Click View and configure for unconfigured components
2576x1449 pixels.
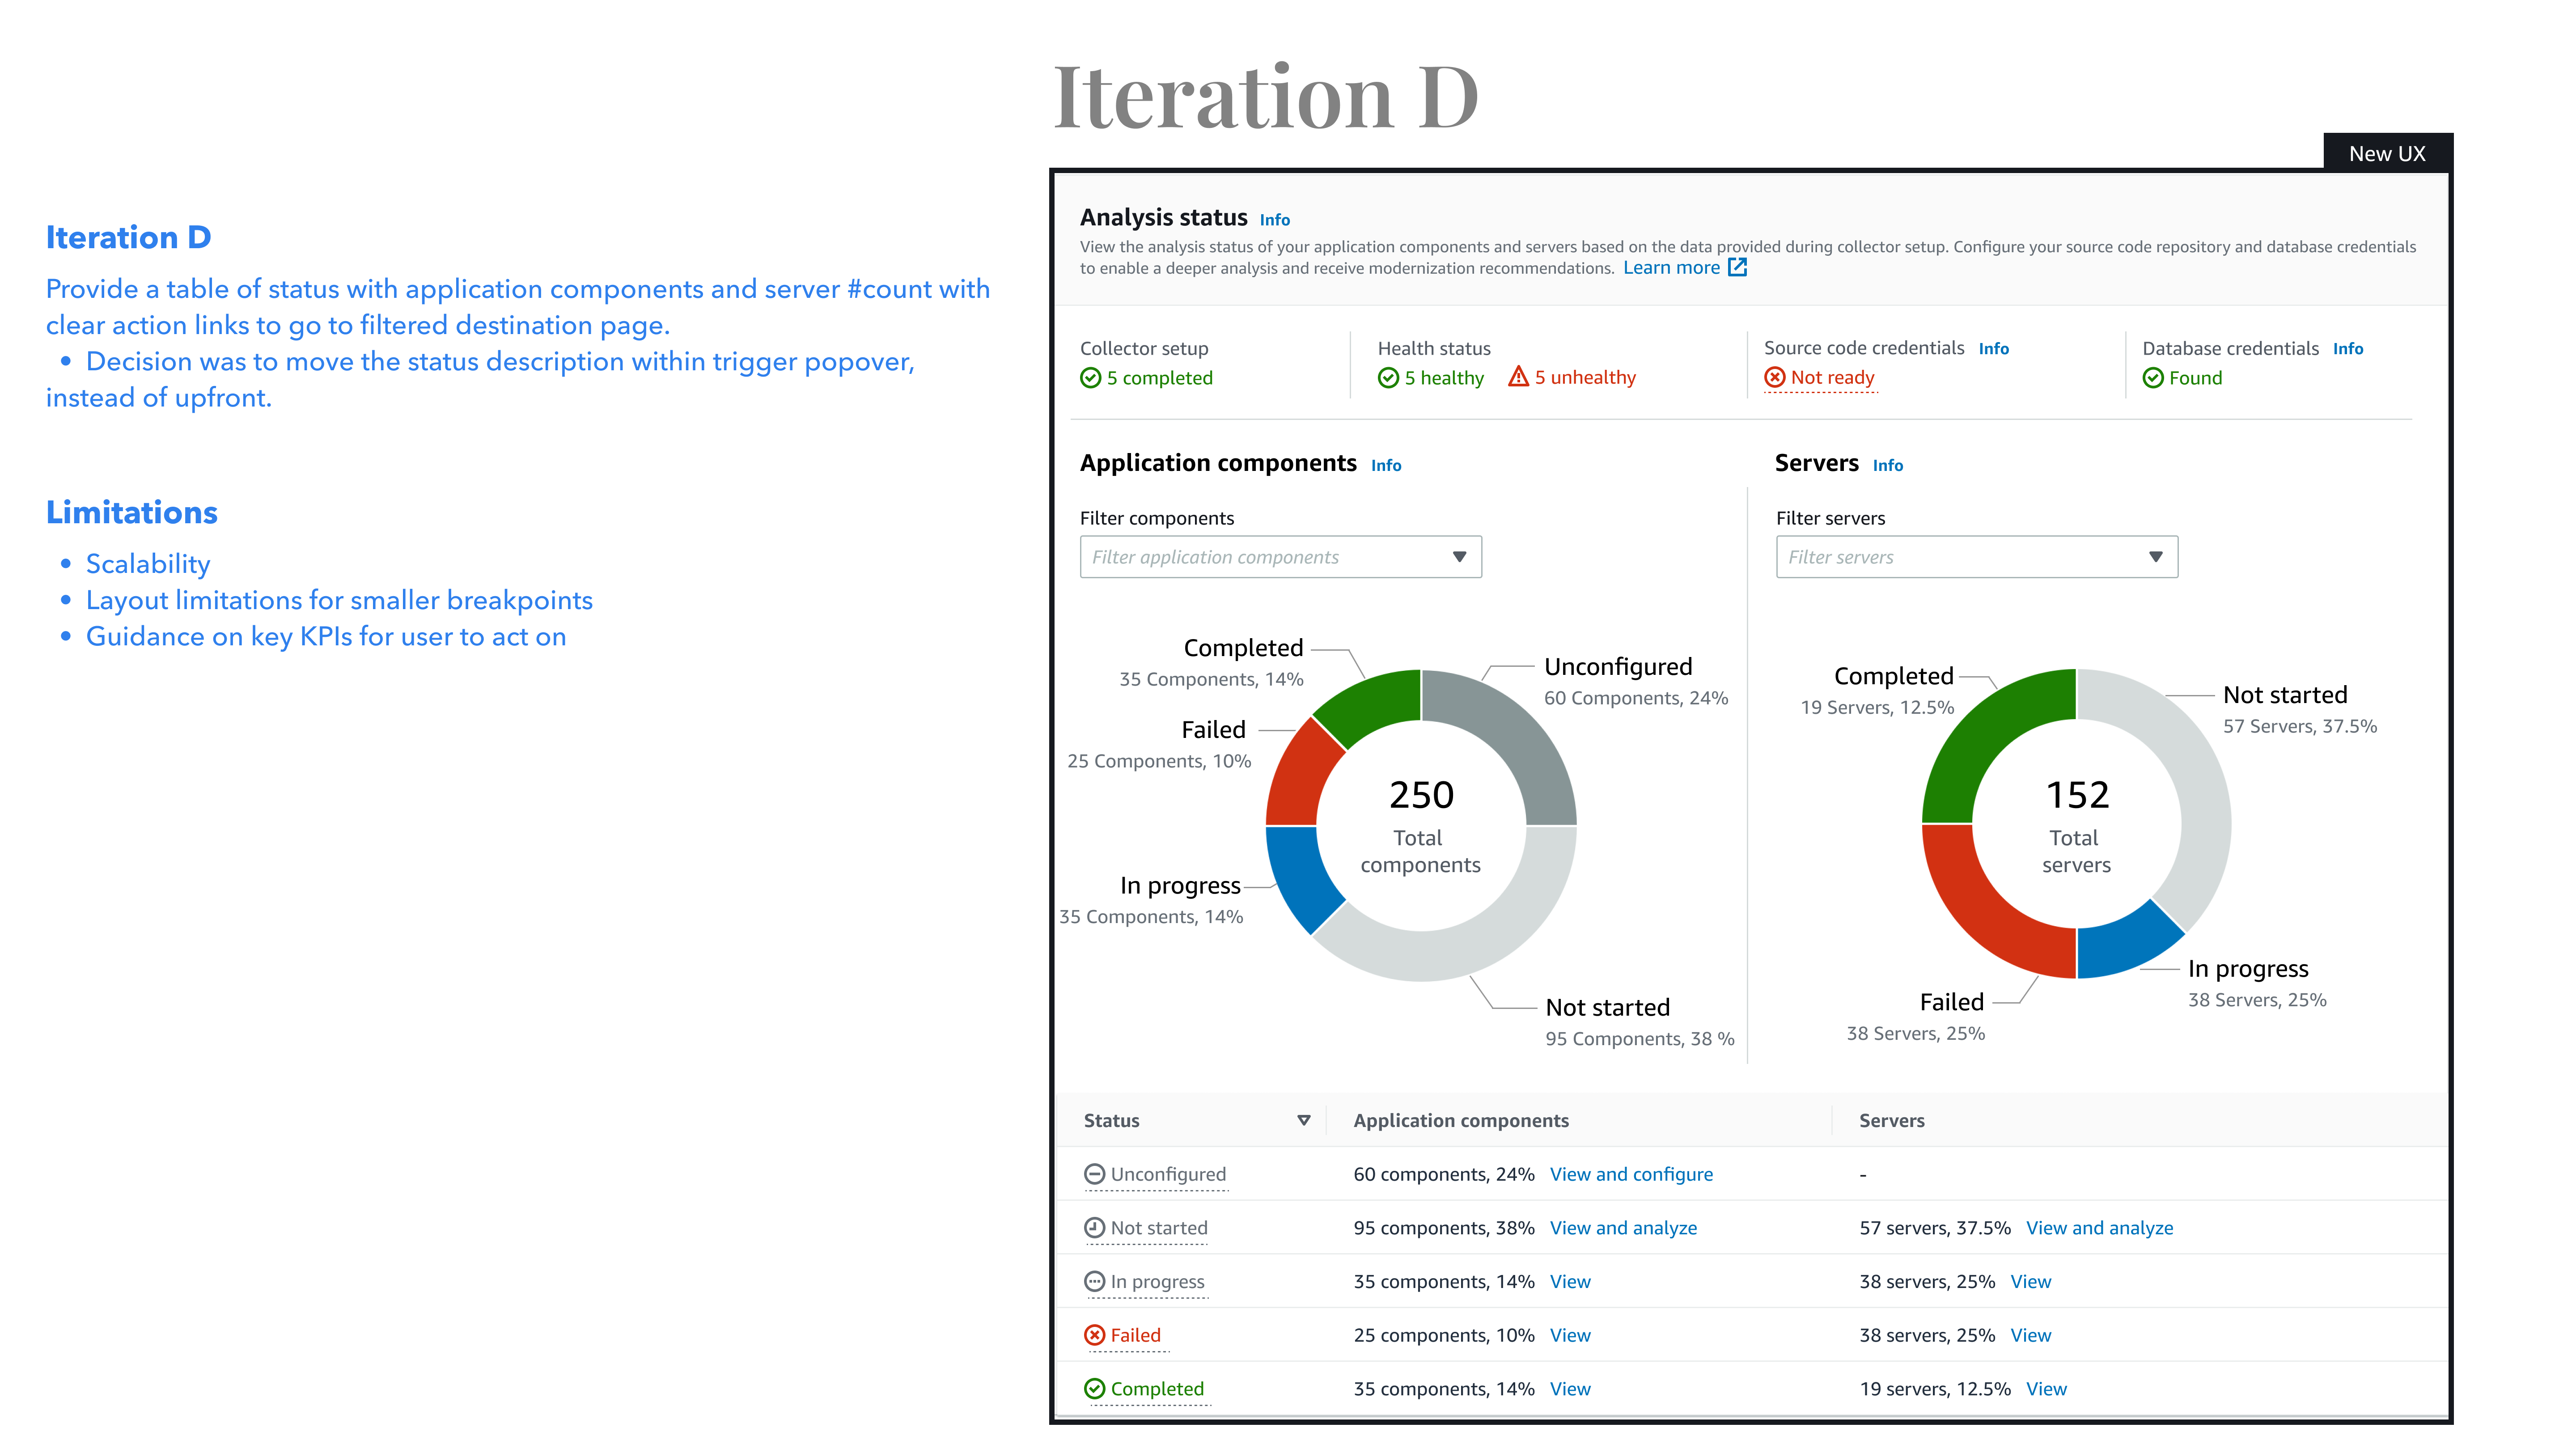[x=1630, y=1175]
